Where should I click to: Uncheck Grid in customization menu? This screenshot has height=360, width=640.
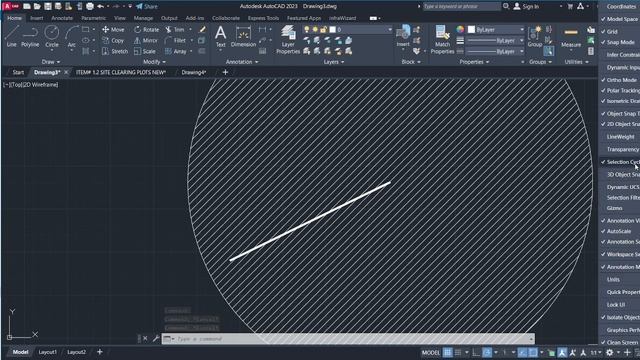click(619, 31)
